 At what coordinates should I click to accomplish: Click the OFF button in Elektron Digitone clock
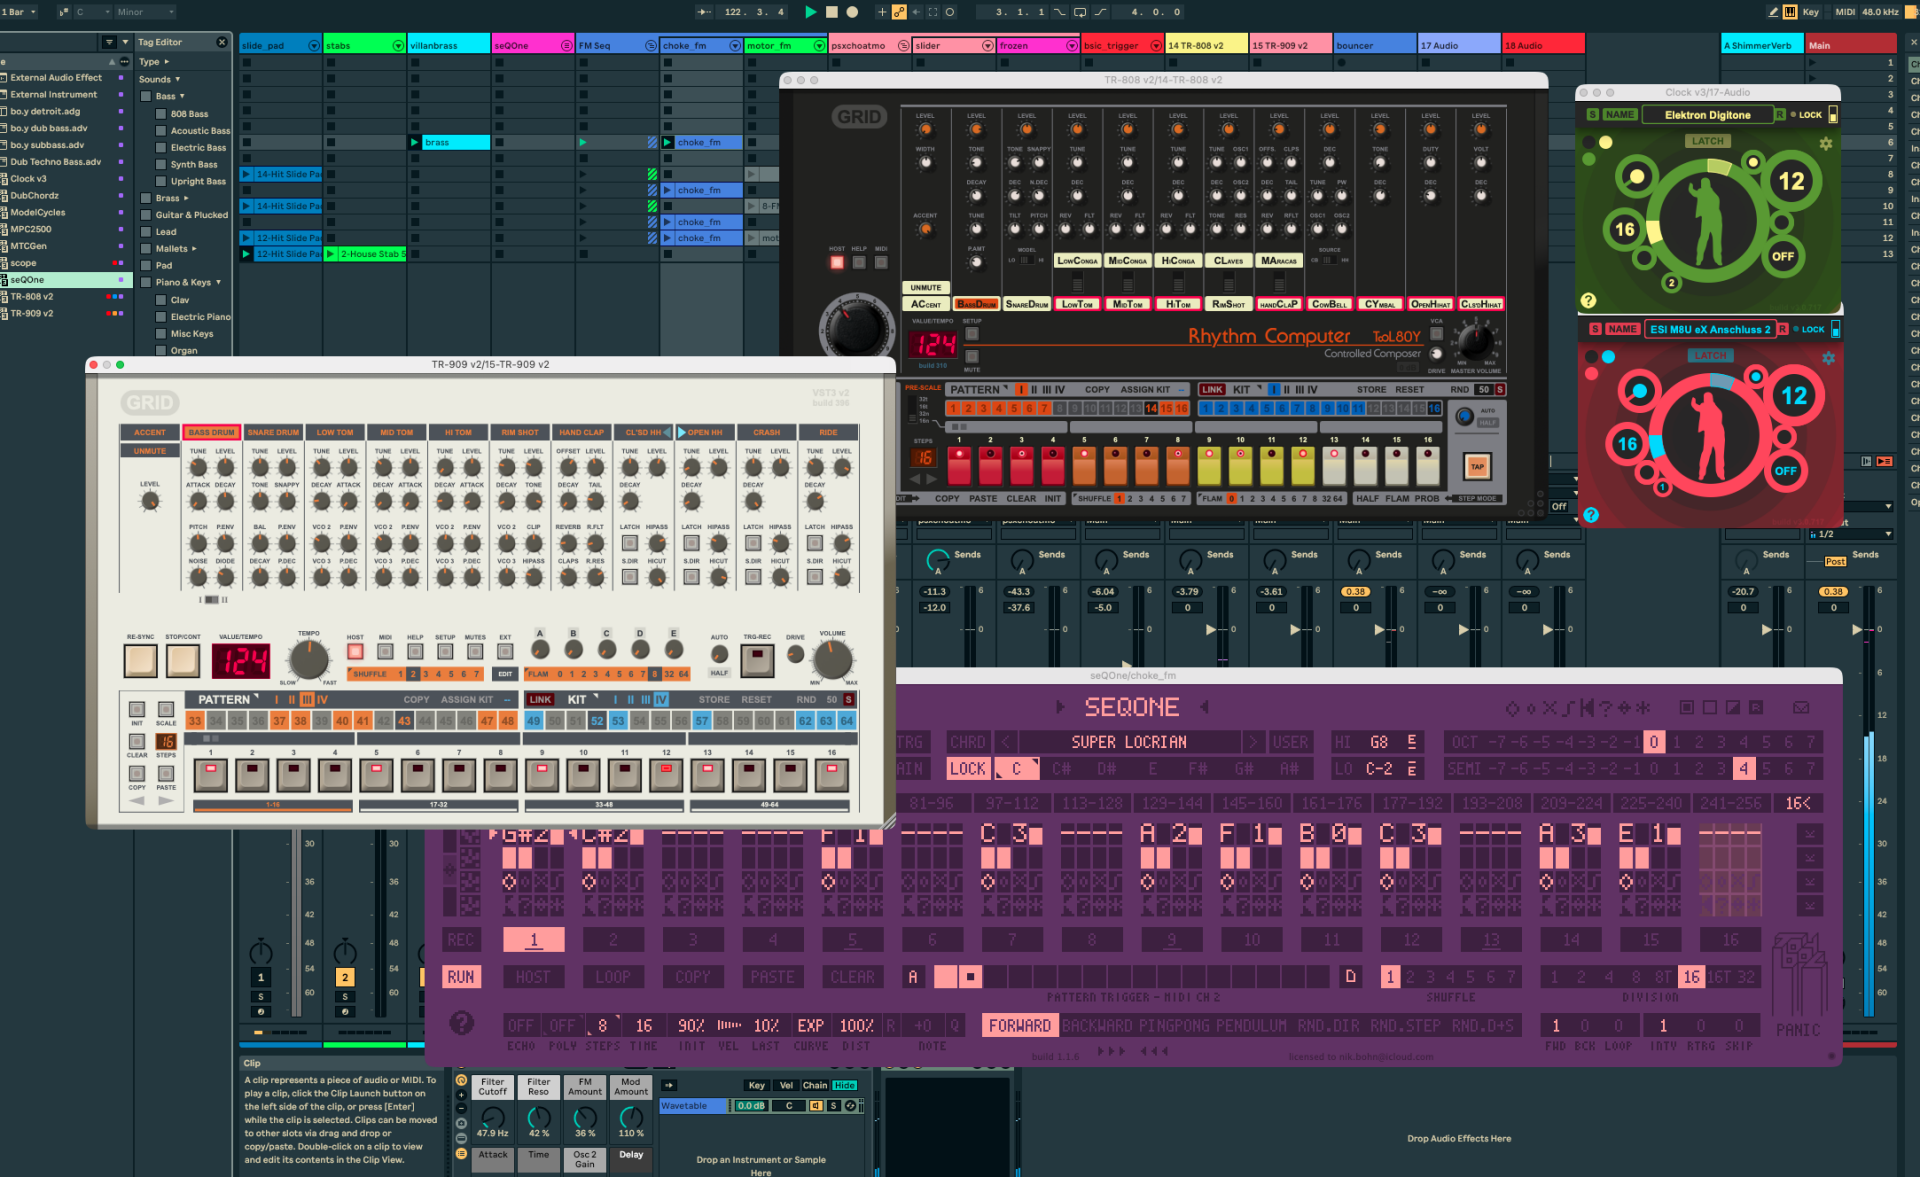click(x=1783, y=257)
